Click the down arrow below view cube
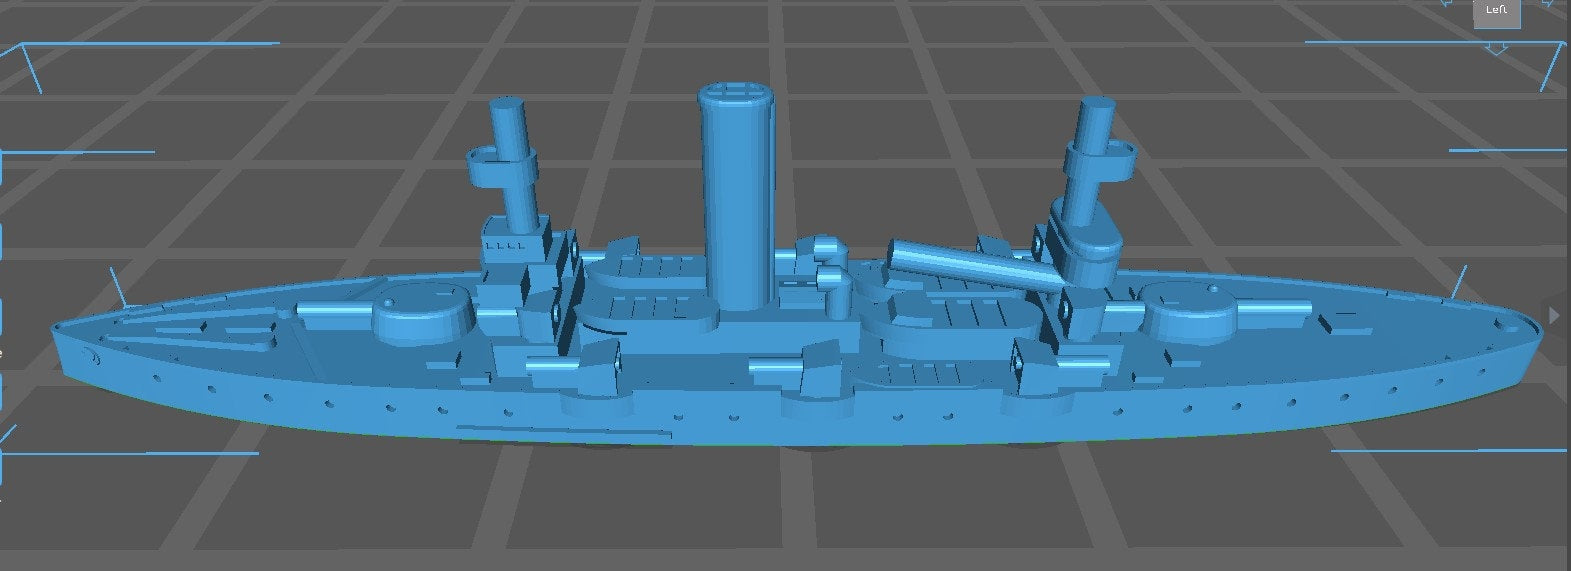This screenshot has height=571, width=1571. click(1496, 47)
